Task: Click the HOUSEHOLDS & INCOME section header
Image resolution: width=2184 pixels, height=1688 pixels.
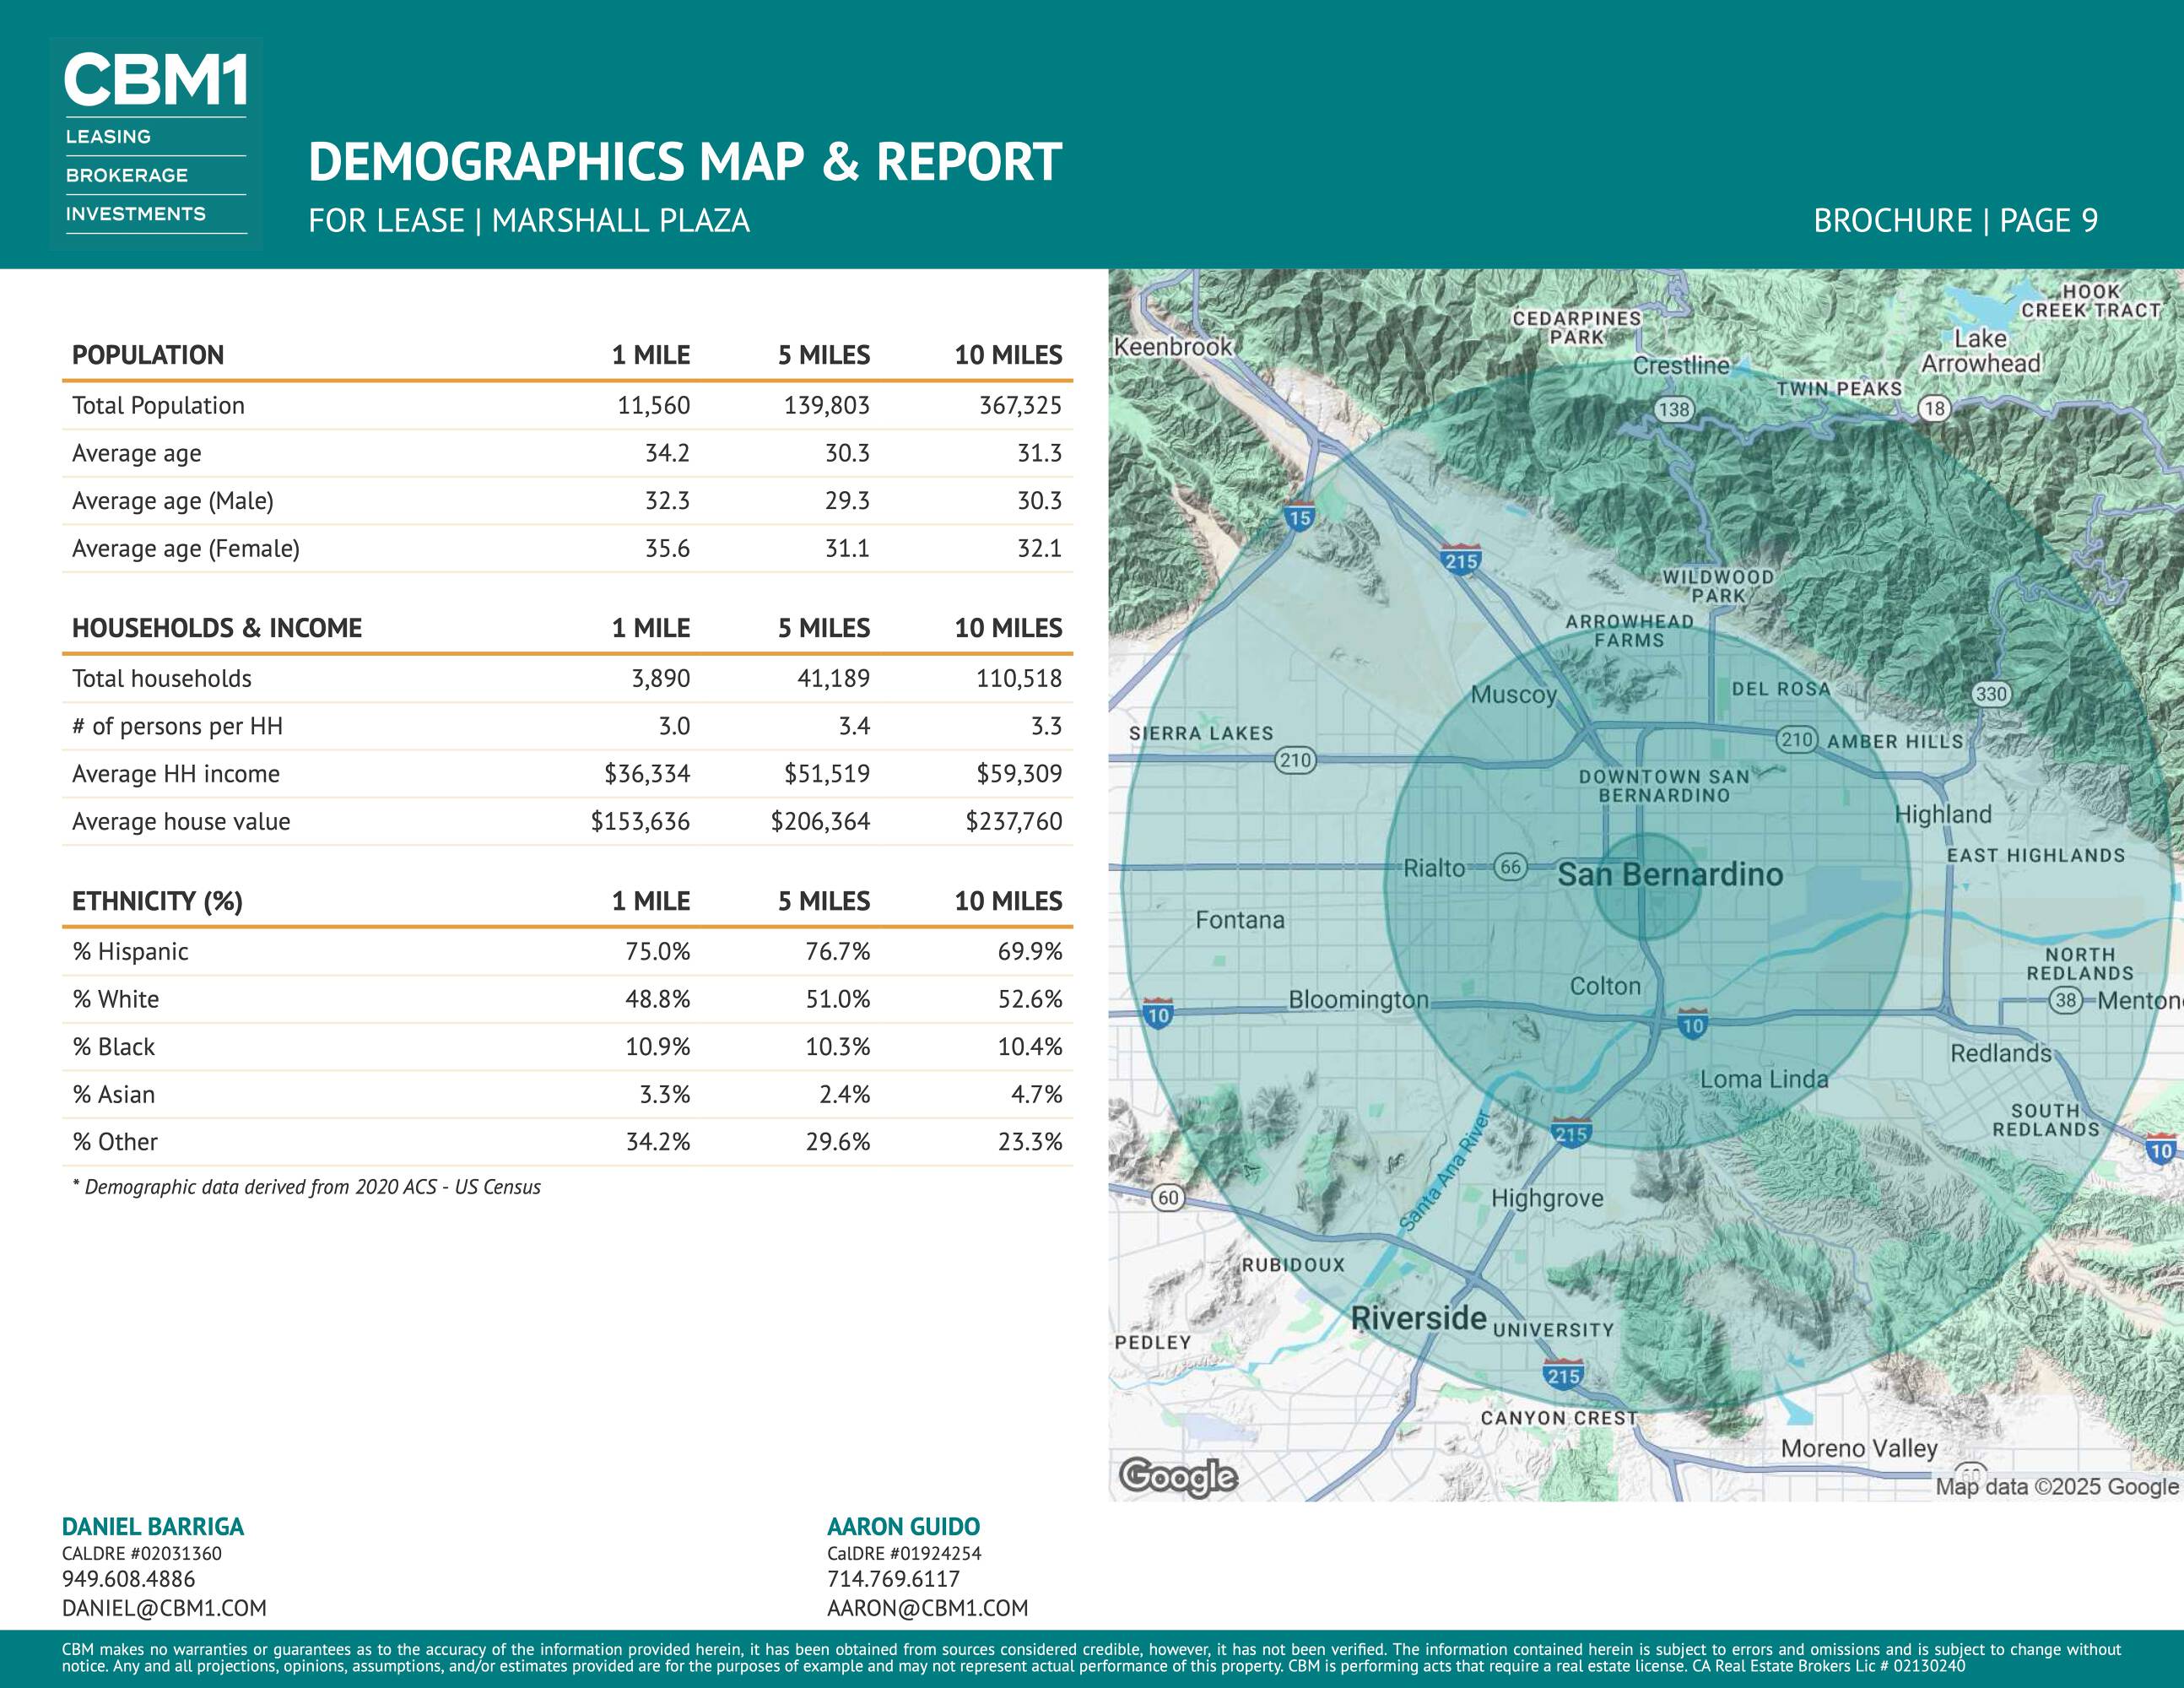Action: [217, 628]
